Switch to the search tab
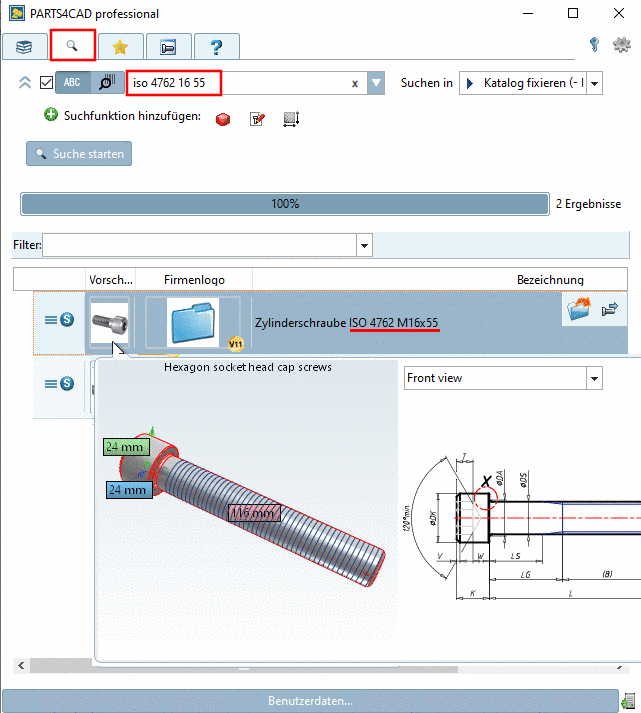The image size is (641, 713). (72, 45)
